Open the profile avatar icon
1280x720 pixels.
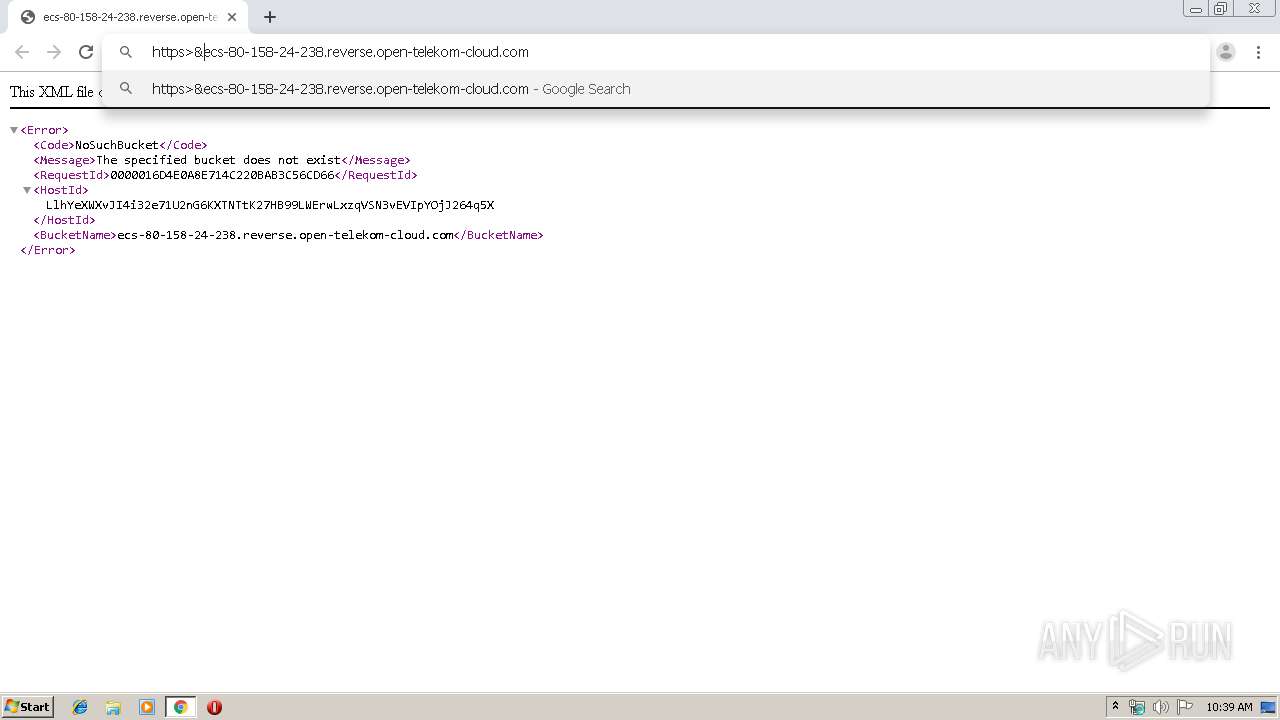point(1226,52)
